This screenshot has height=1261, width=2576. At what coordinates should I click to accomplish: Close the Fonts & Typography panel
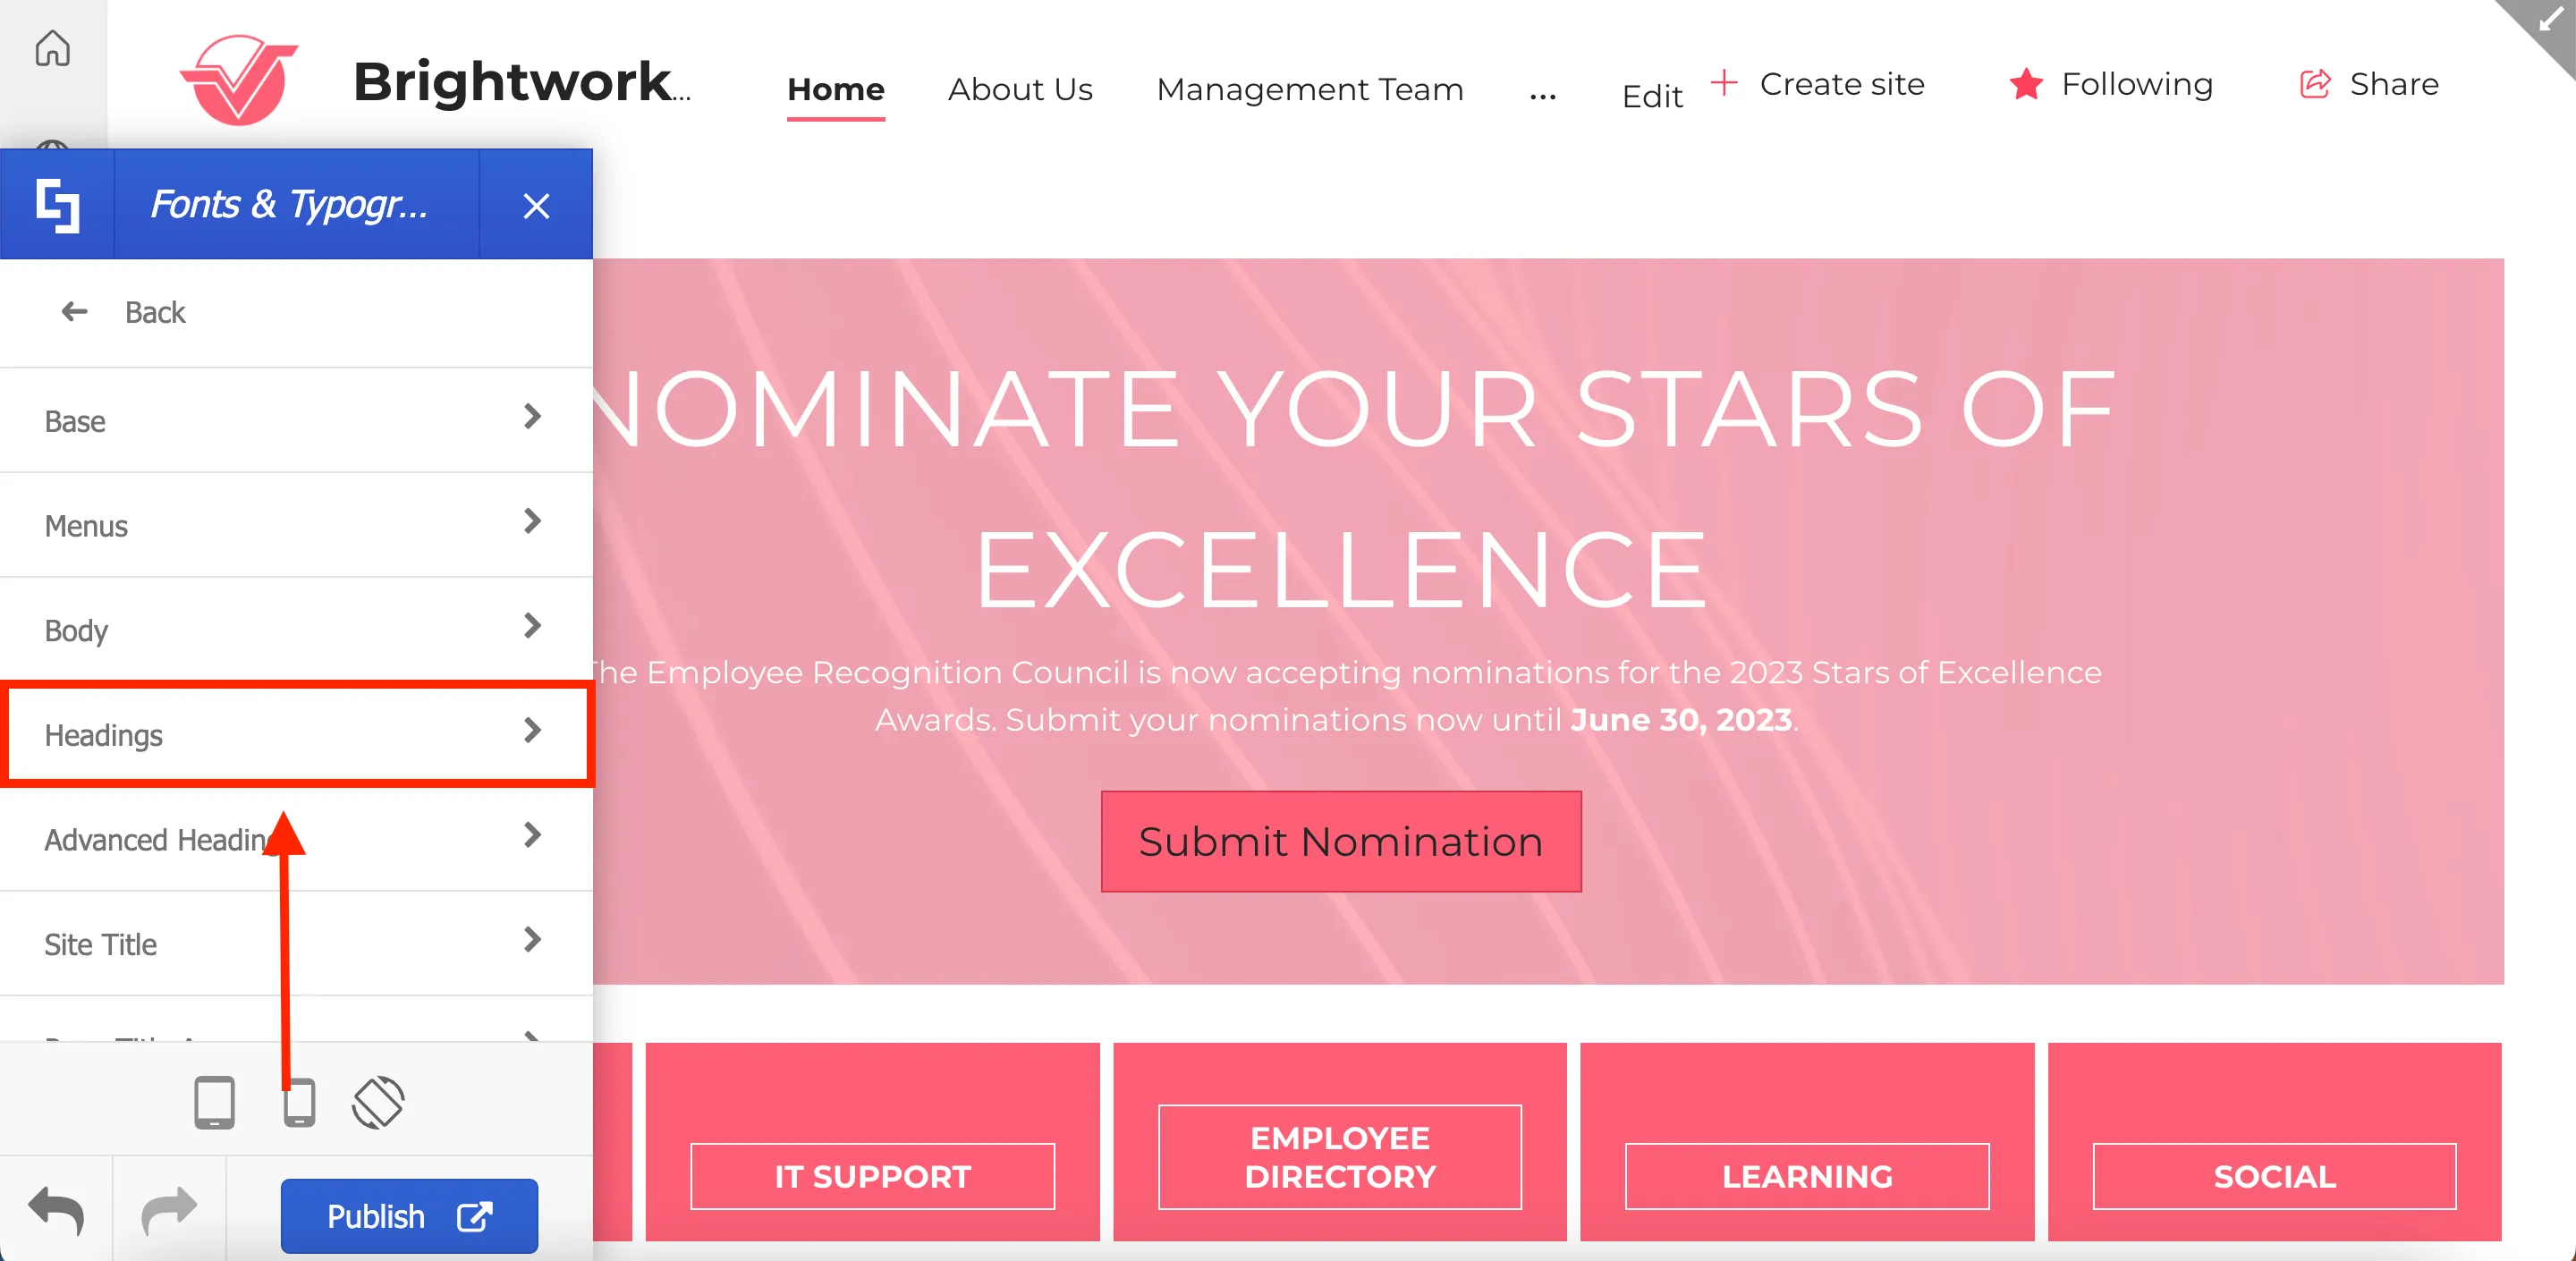pos(536,206)
